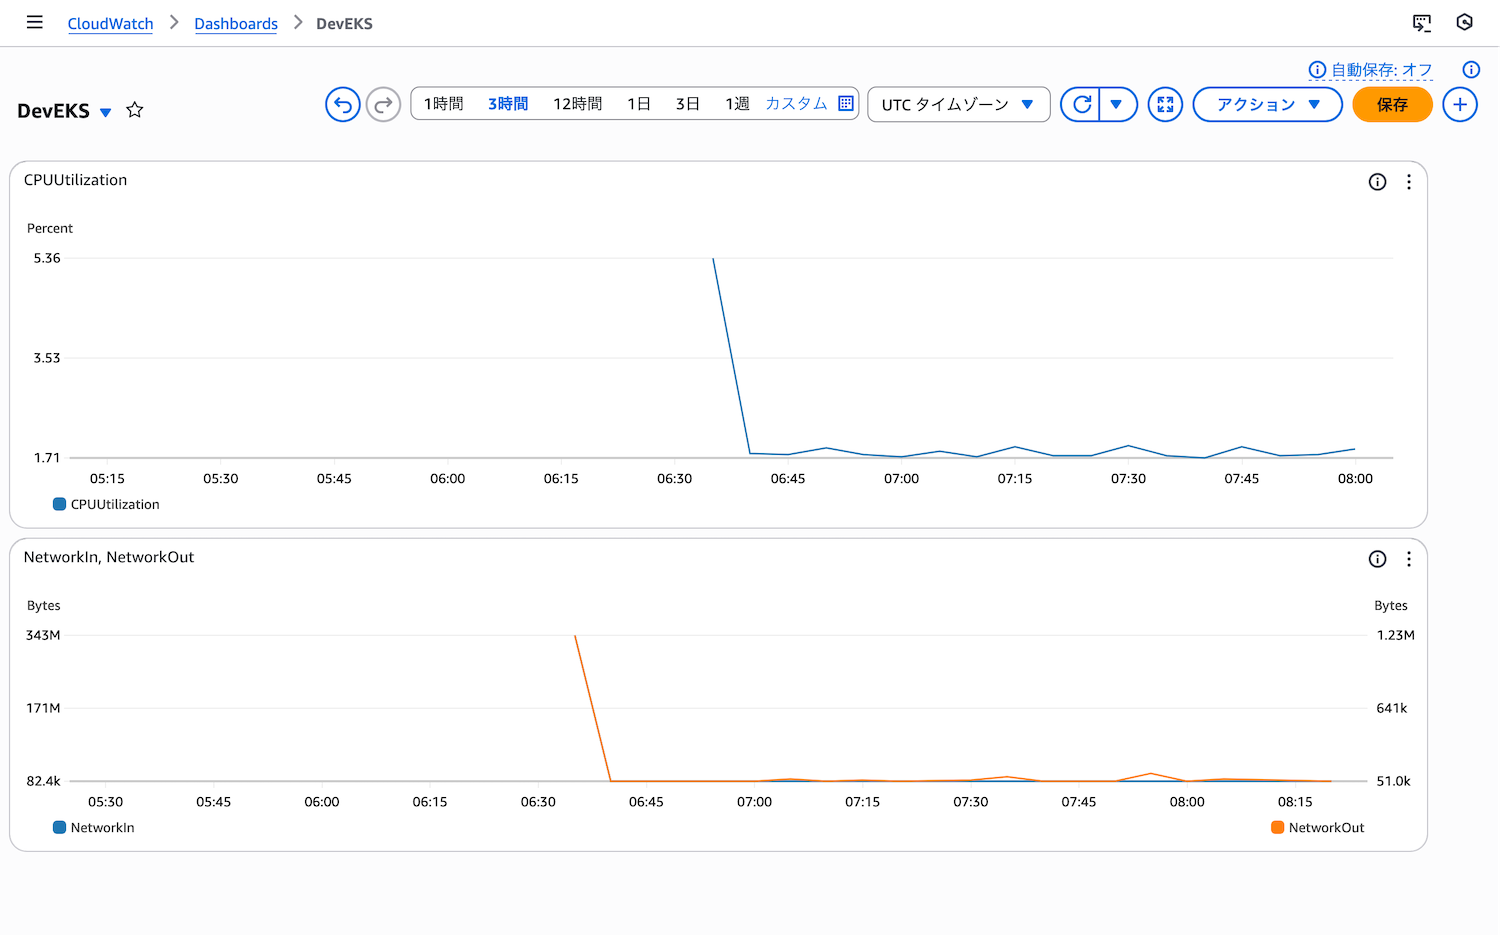
Task: Toggle CPUUtilization legend series visibility
Action: tap(106, 505)
